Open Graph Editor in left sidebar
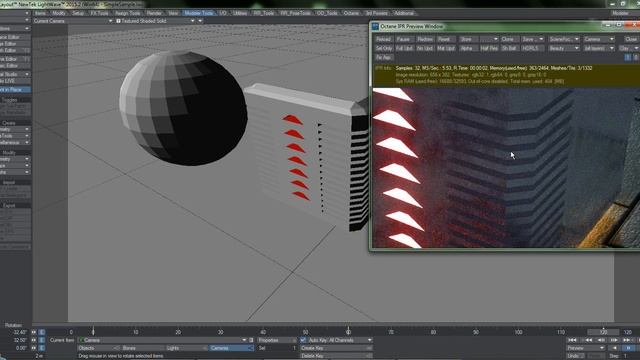 15,50
